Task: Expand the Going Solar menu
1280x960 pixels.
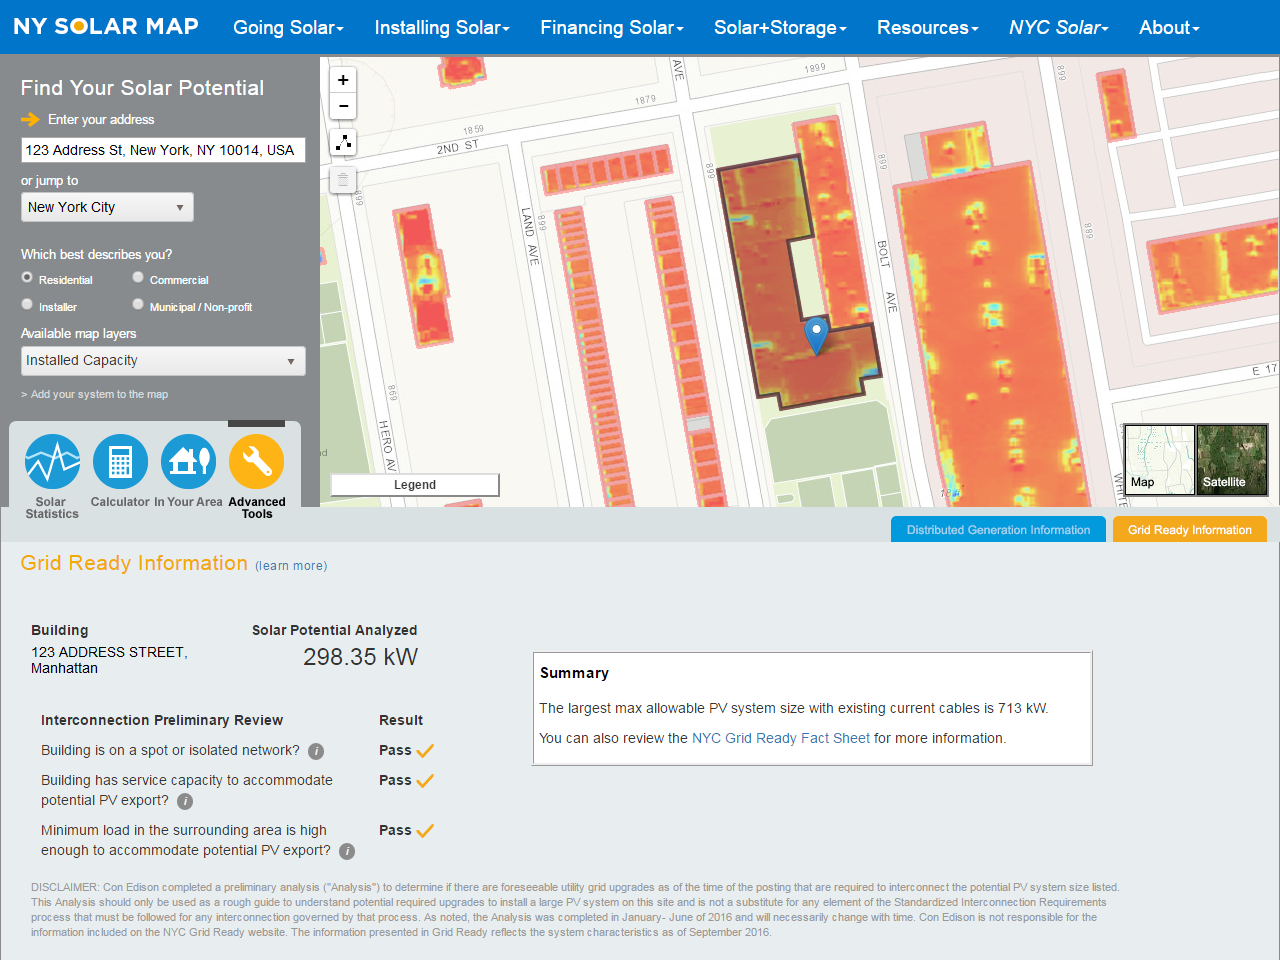Action: point(288,27)
